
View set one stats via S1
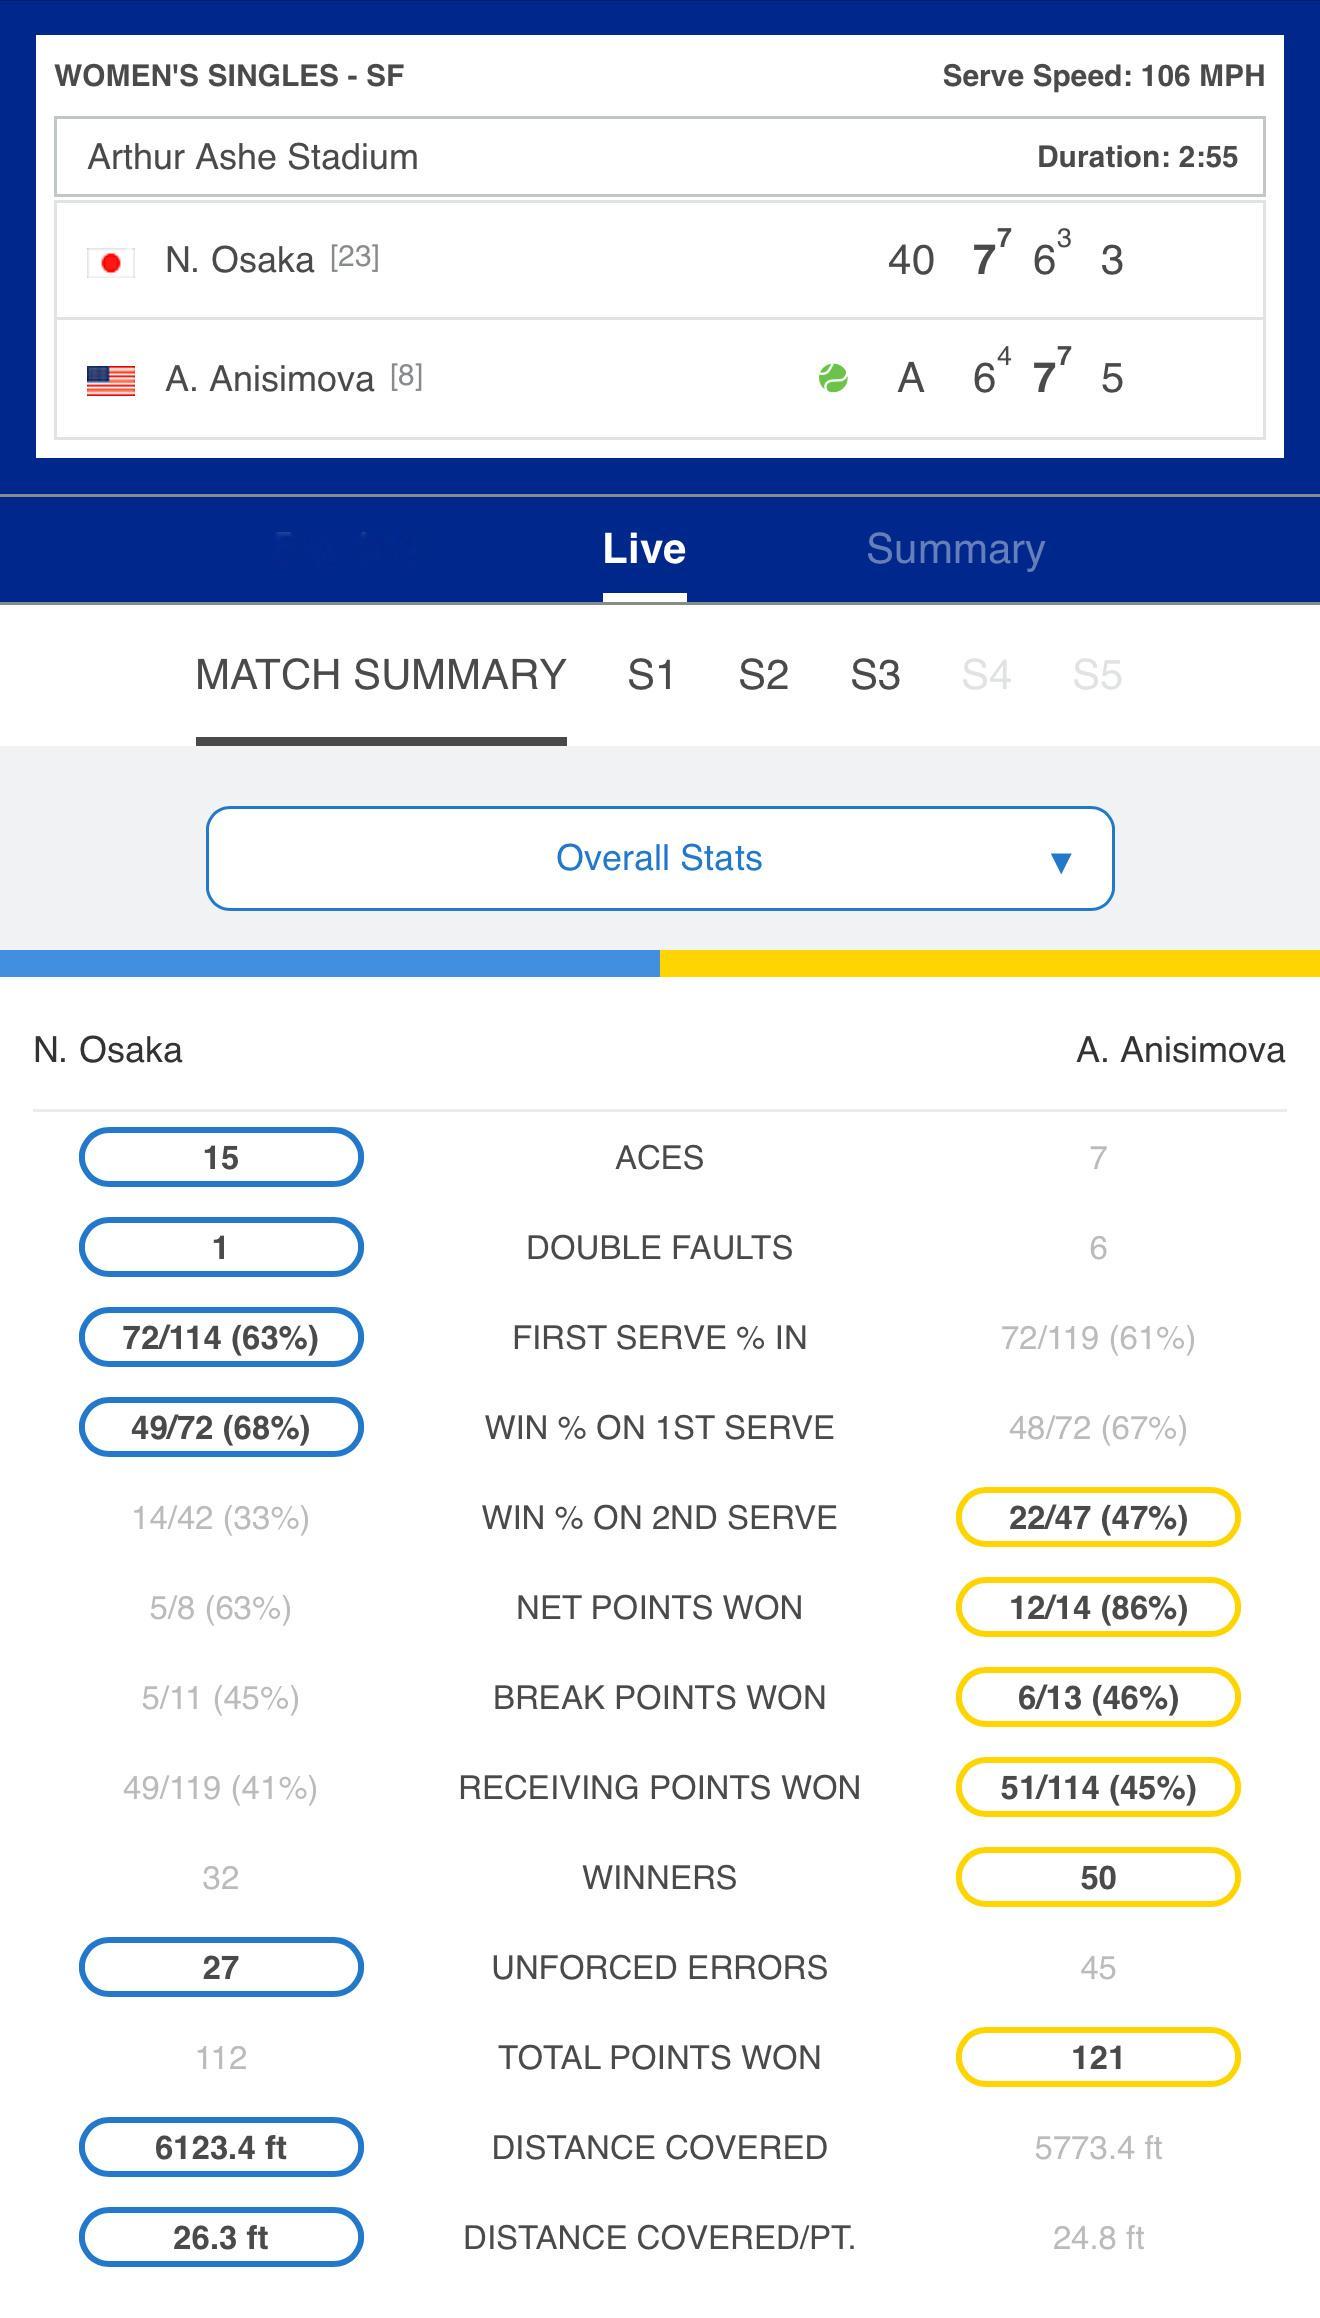pos(651,675)
